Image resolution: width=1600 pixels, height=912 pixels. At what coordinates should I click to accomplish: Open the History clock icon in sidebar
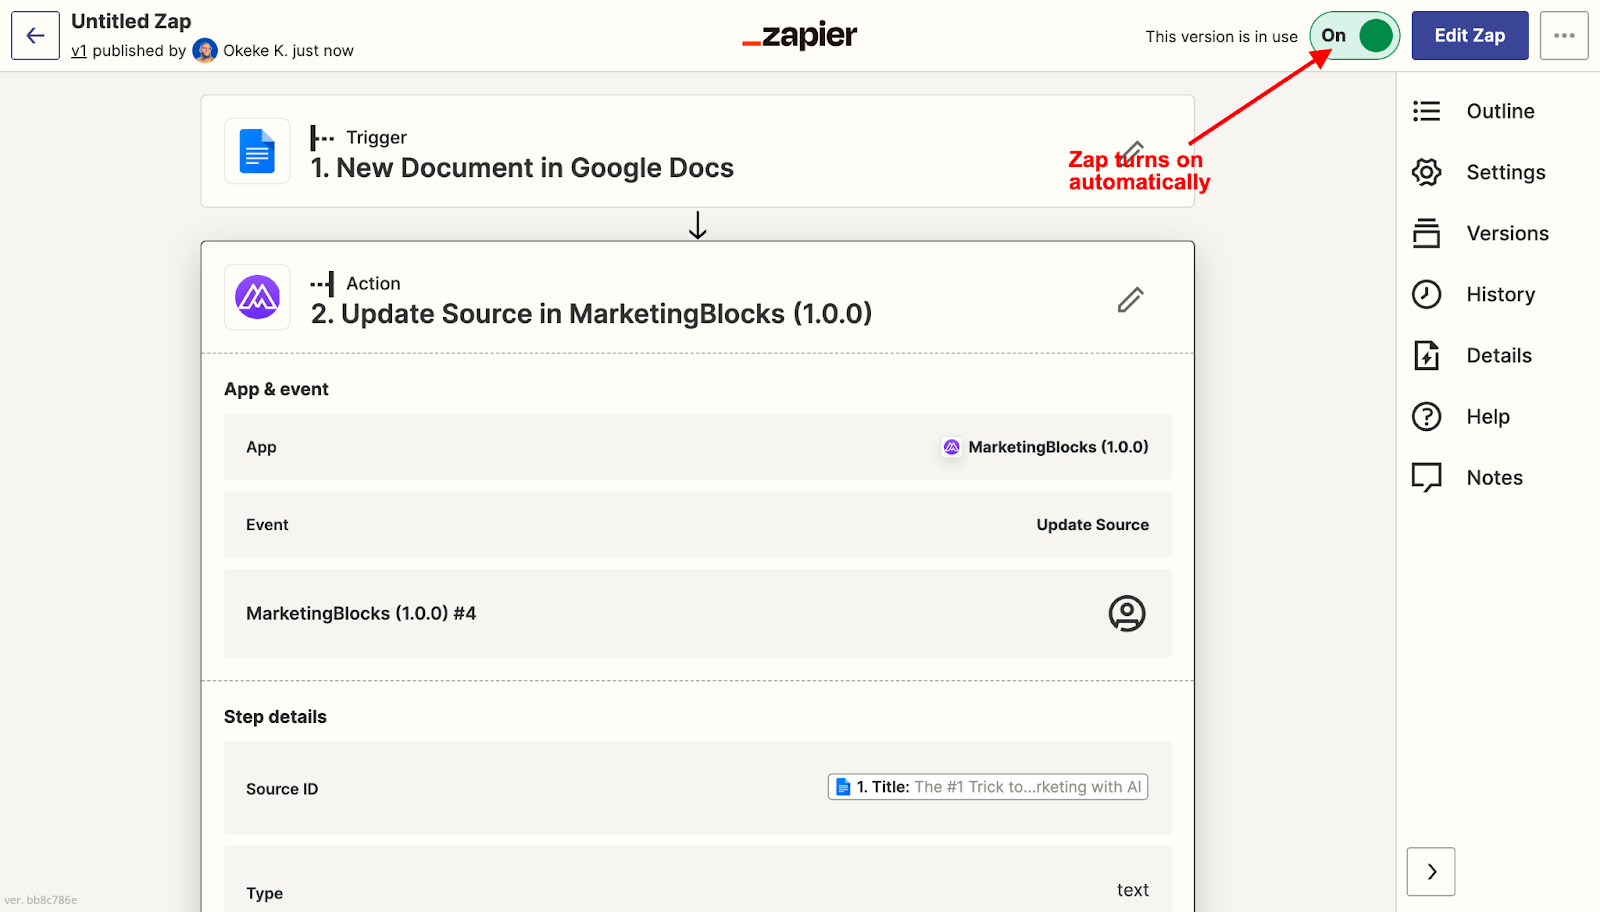click(x=1426, y=294)
